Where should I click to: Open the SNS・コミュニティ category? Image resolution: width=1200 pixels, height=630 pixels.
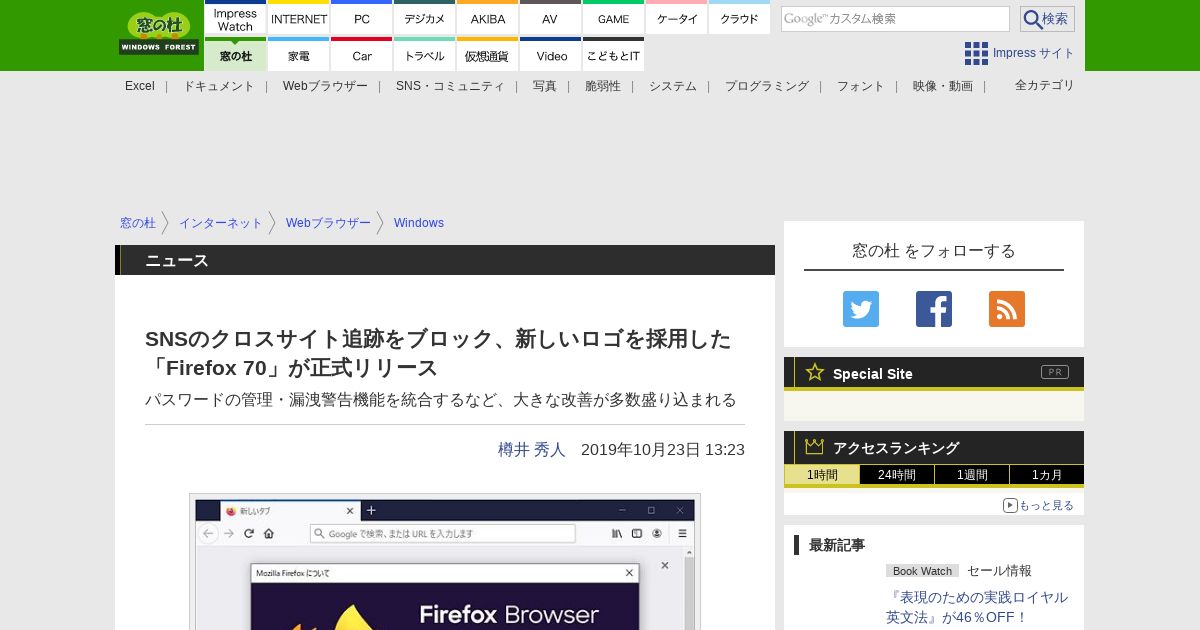pos(450,86)
